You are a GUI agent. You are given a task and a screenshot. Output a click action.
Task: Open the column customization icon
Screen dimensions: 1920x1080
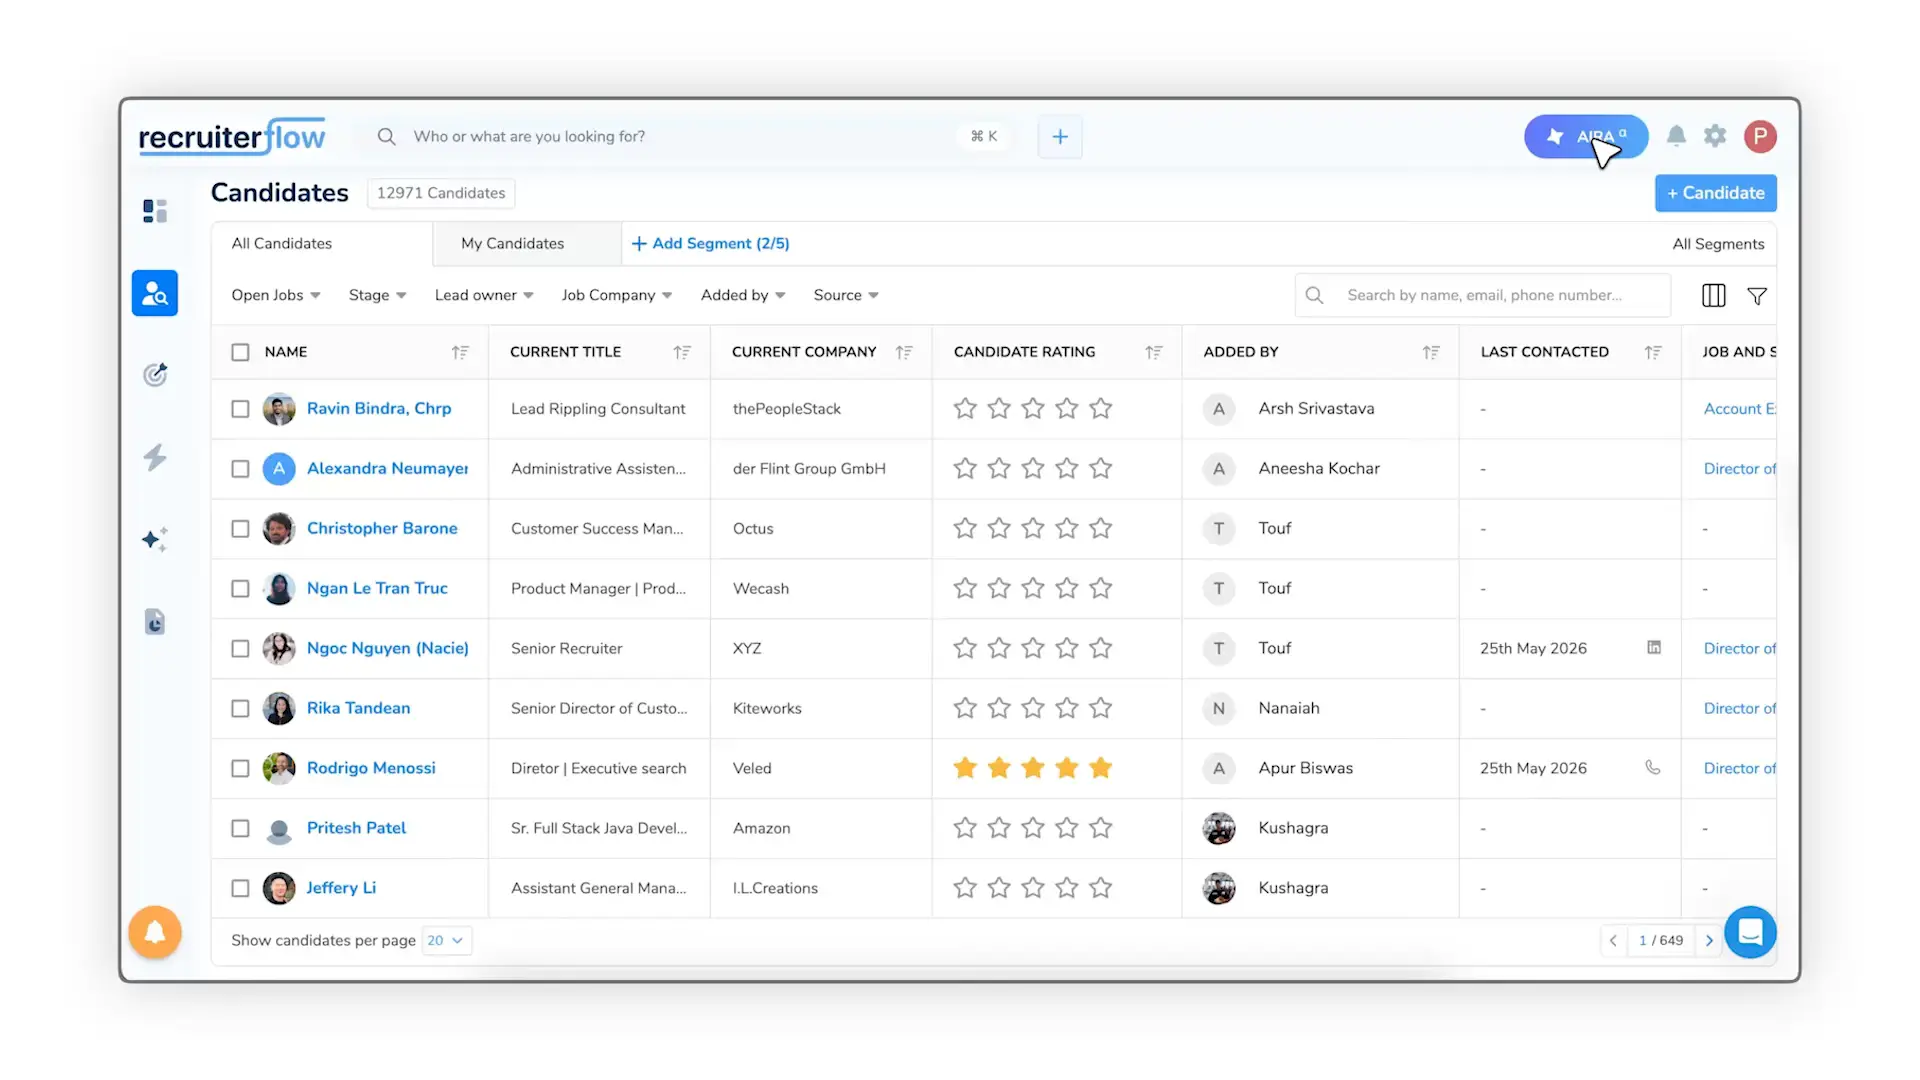tap(1714, 295)
